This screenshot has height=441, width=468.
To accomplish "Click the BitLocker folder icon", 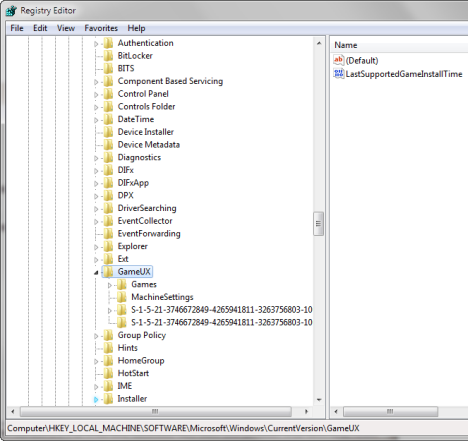I will point(108,56).
